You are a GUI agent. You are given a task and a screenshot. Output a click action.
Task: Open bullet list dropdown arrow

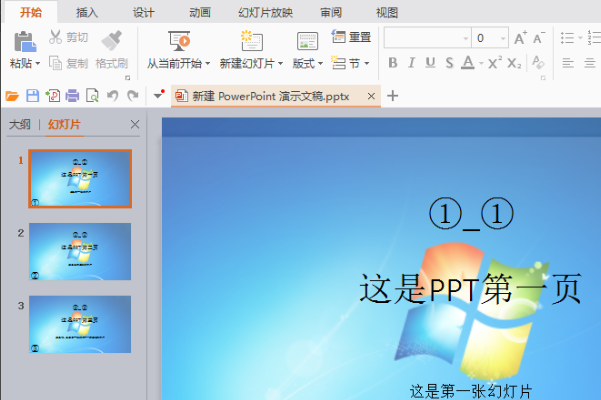click(580, 38)
